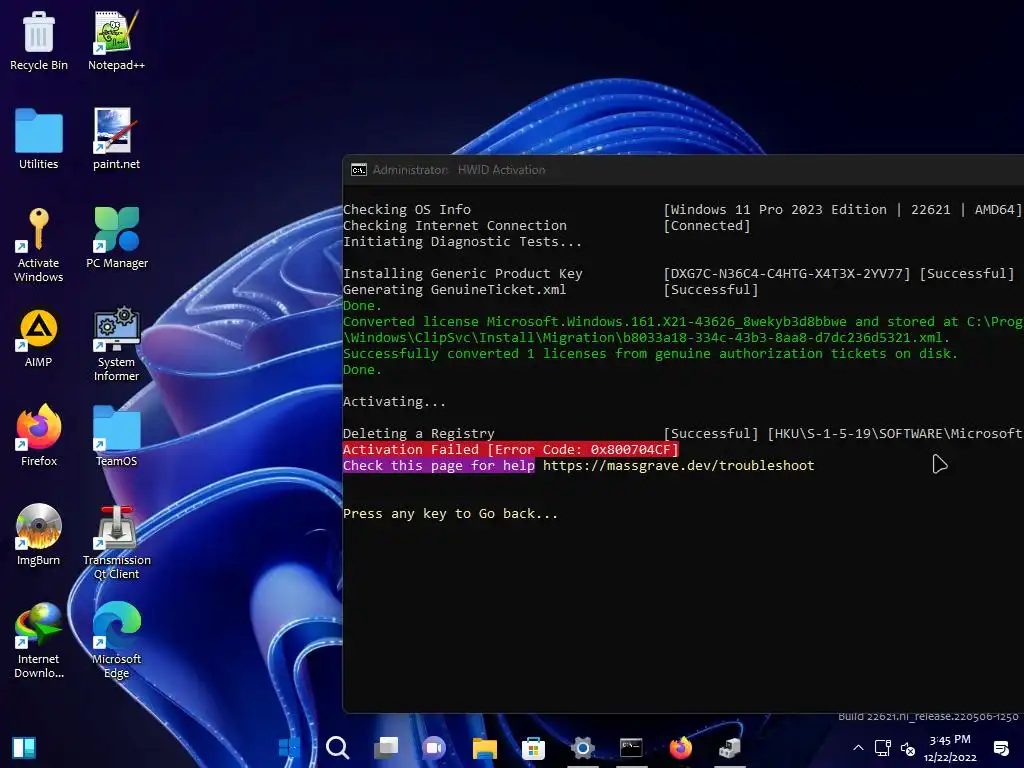Click the massgrave.dev/troubleshoot URL
The width and height of the screenshot is (1024, 768).
679,466
